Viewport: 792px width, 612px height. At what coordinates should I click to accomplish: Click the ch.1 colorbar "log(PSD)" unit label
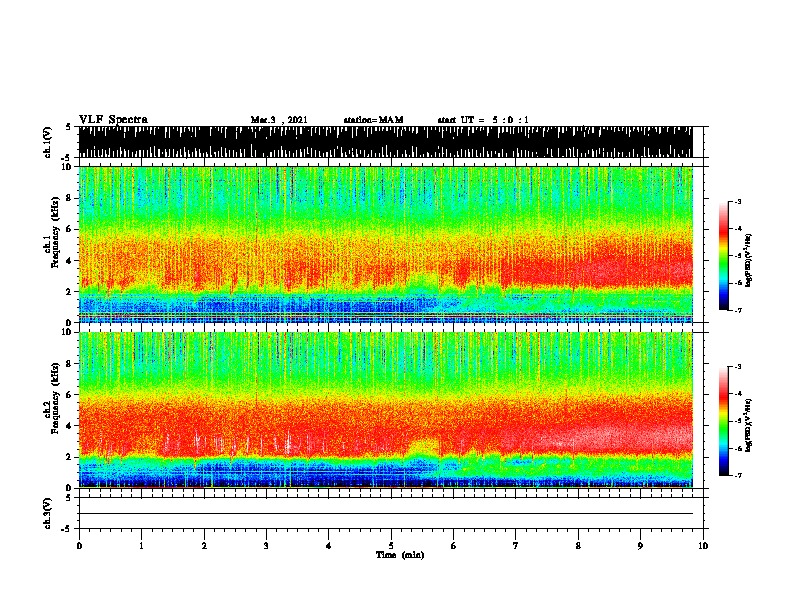(x=749, y=261)
